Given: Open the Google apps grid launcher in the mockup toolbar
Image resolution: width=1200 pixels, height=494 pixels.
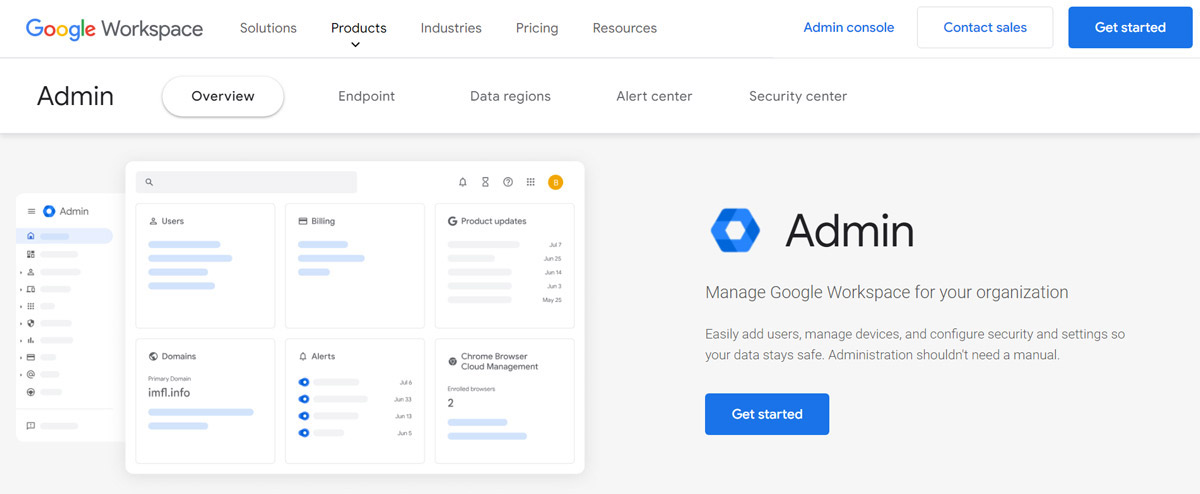Looking at the screenshot, I should click(x=531, y=182).
